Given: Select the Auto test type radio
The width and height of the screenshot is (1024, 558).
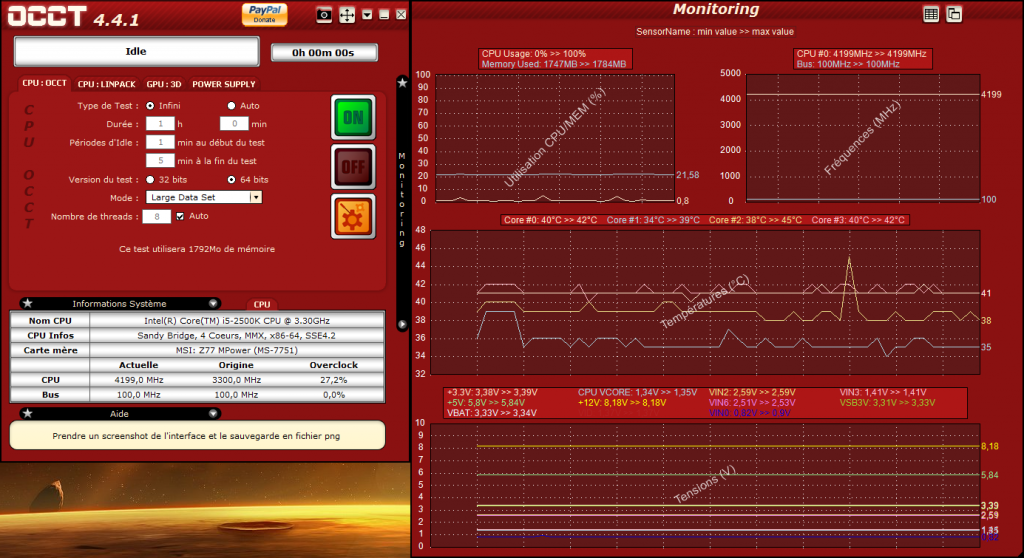Looking at the screenshot, I should click(x=231, y=106).
